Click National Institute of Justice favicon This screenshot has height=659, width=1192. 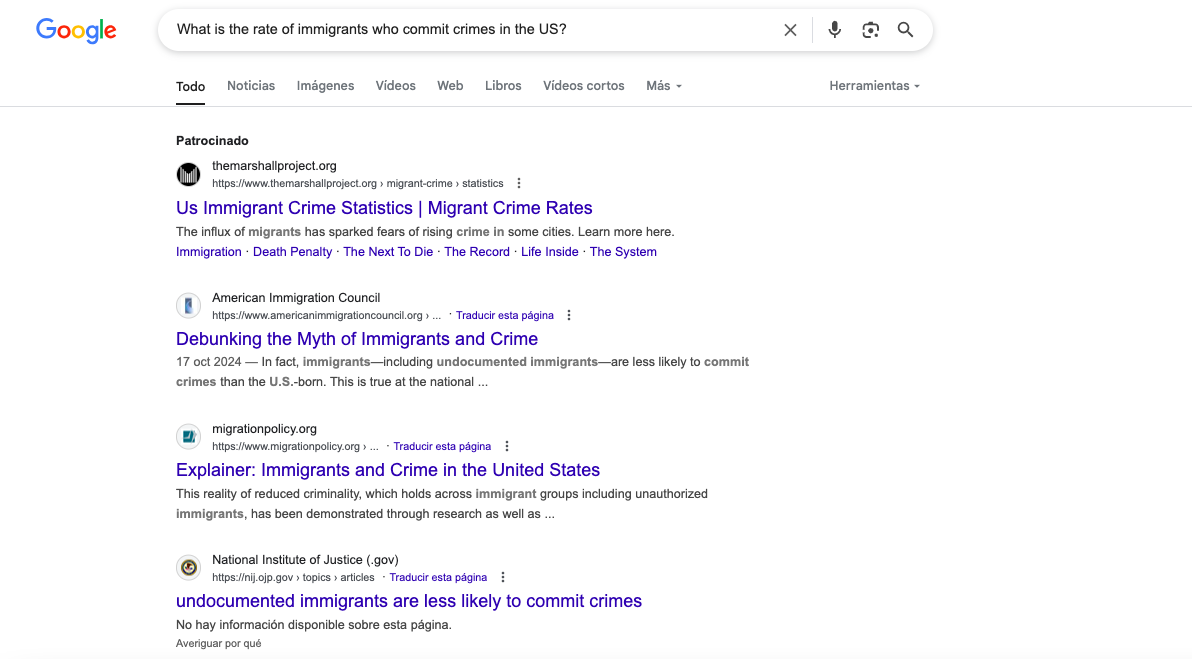(189, 567)
